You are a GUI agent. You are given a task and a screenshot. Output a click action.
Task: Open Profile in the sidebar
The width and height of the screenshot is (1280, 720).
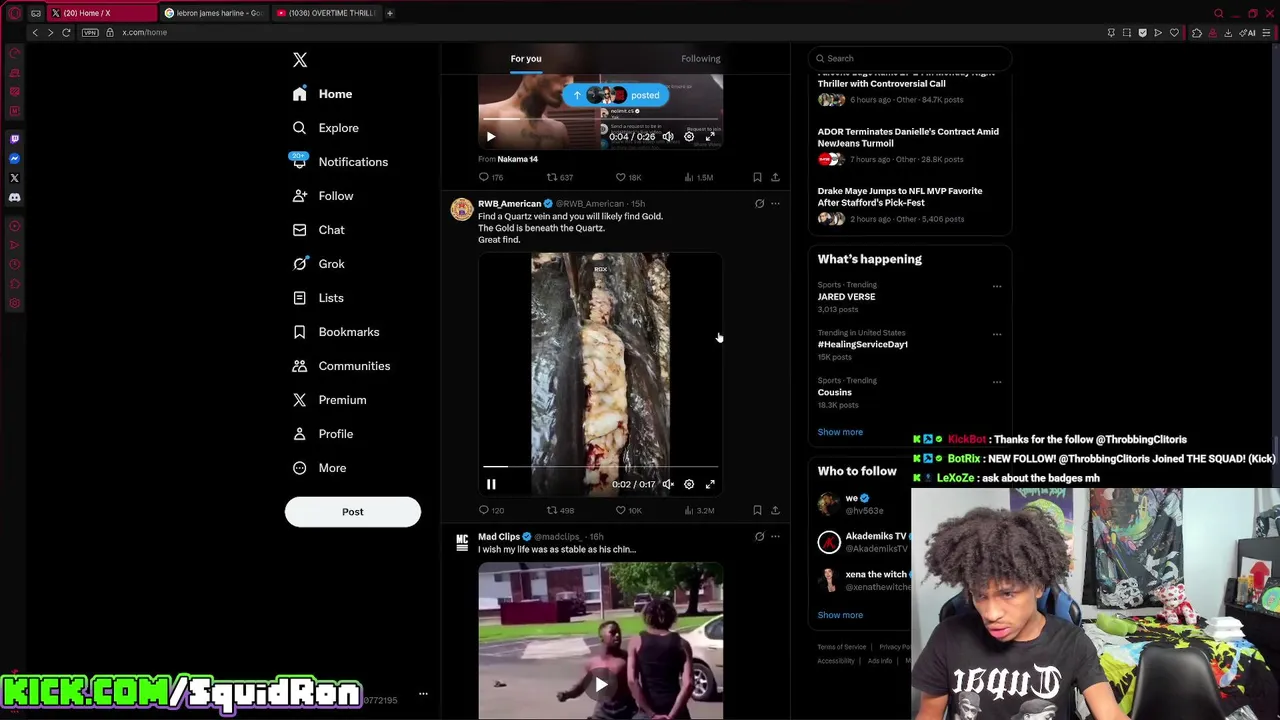click(323, 434)
